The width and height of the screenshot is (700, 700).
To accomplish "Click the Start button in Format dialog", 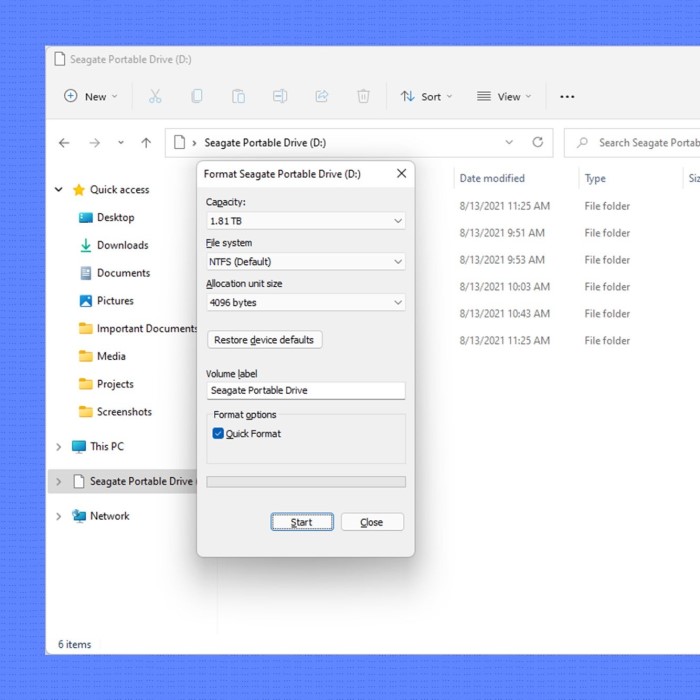I will pyautogui.click(x=302, y=522).
